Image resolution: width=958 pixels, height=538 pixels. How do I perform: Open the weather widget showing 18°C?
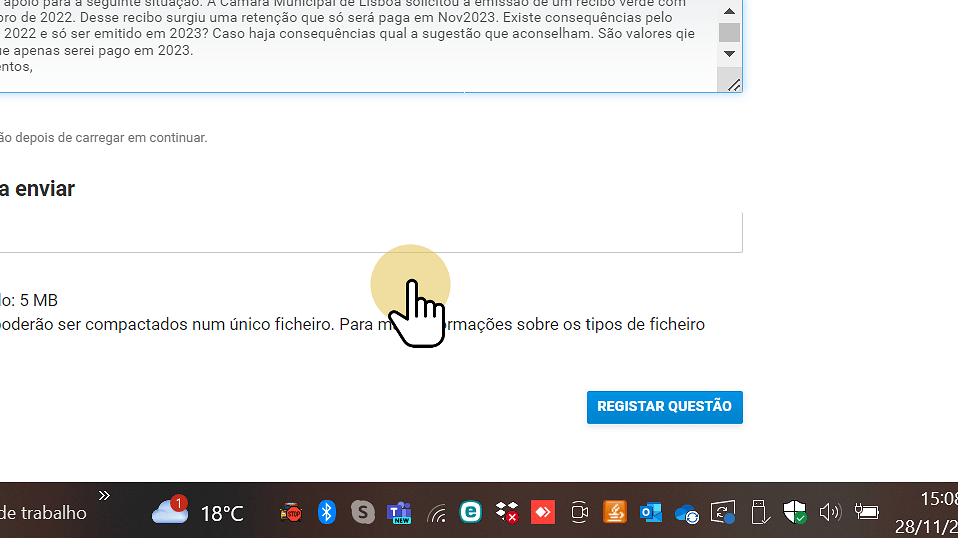click(197, 512)
